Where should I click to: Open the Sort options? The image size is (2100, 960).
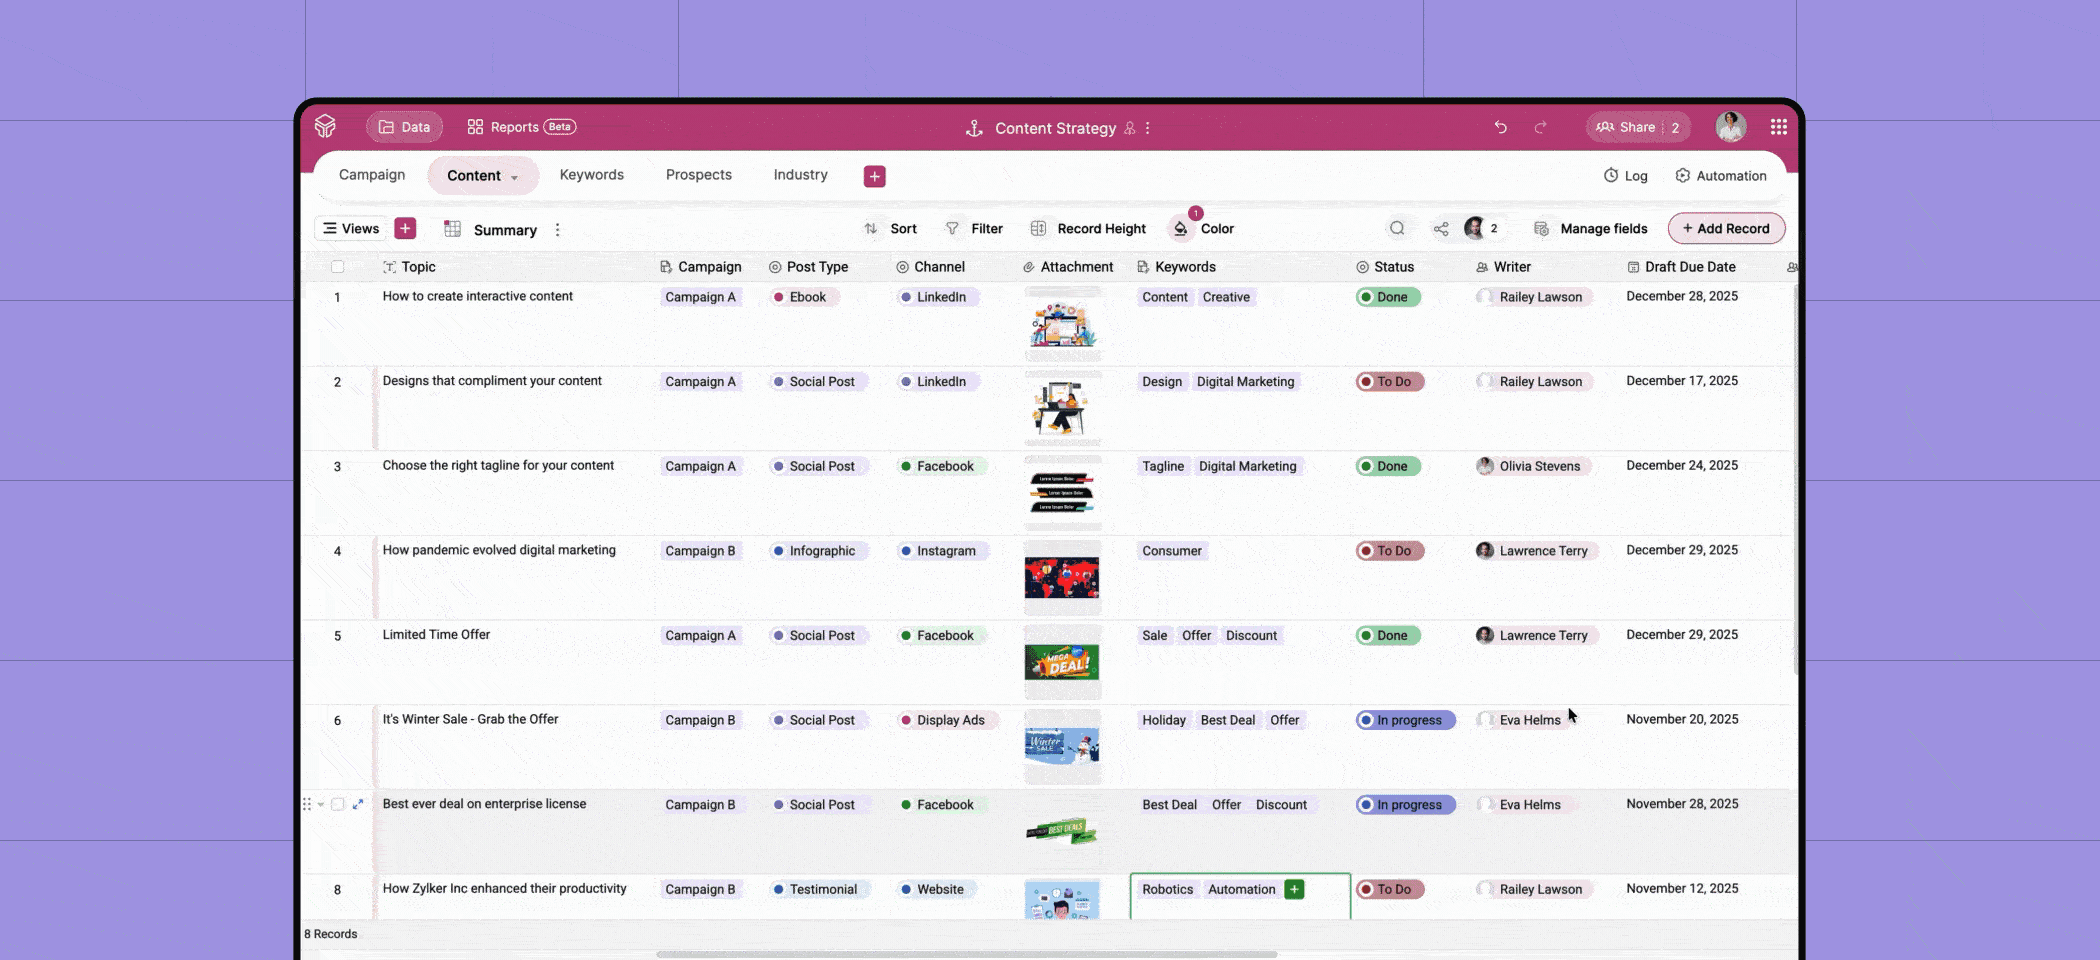[x=892, y=228]
